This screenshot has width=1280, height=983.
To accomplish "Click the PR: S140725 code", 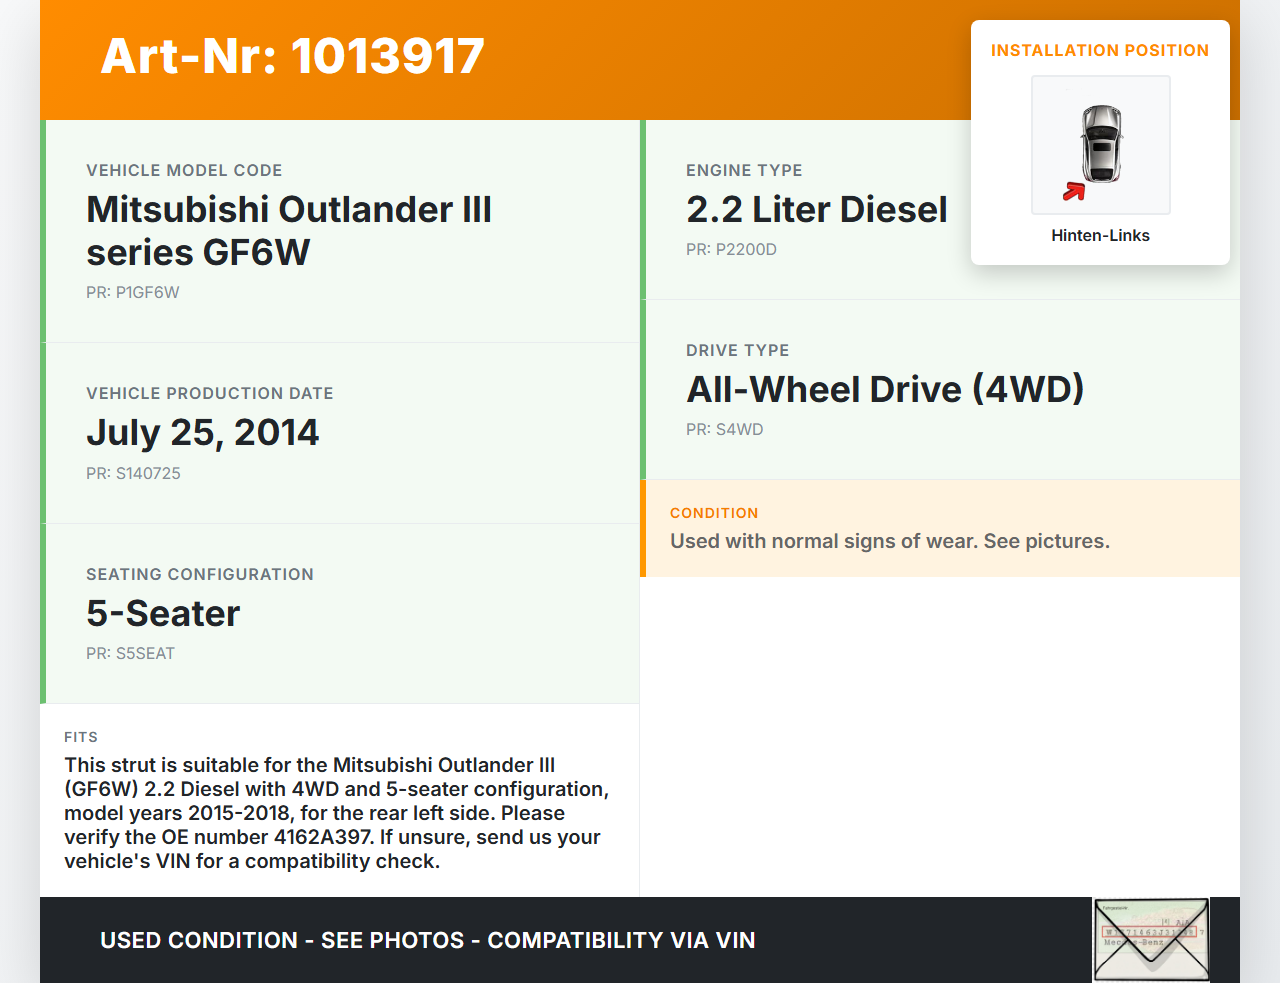I will pyautogui.click(x=133, y=474).
